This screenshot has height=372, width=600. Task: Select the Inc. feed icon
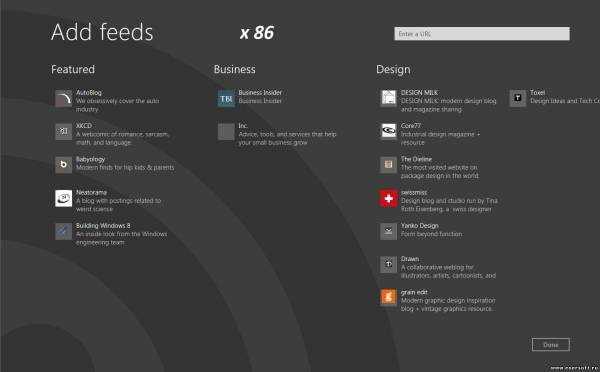226,132
